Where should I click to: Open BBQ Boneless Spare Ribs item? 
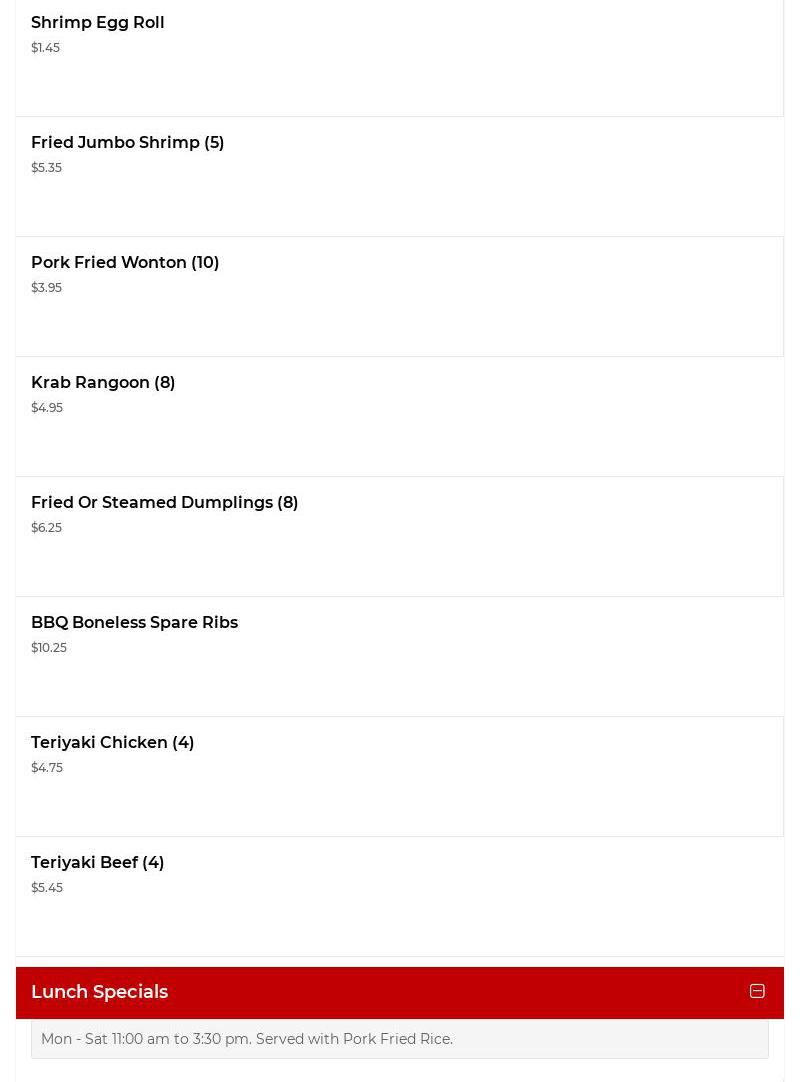coord(134,622)
